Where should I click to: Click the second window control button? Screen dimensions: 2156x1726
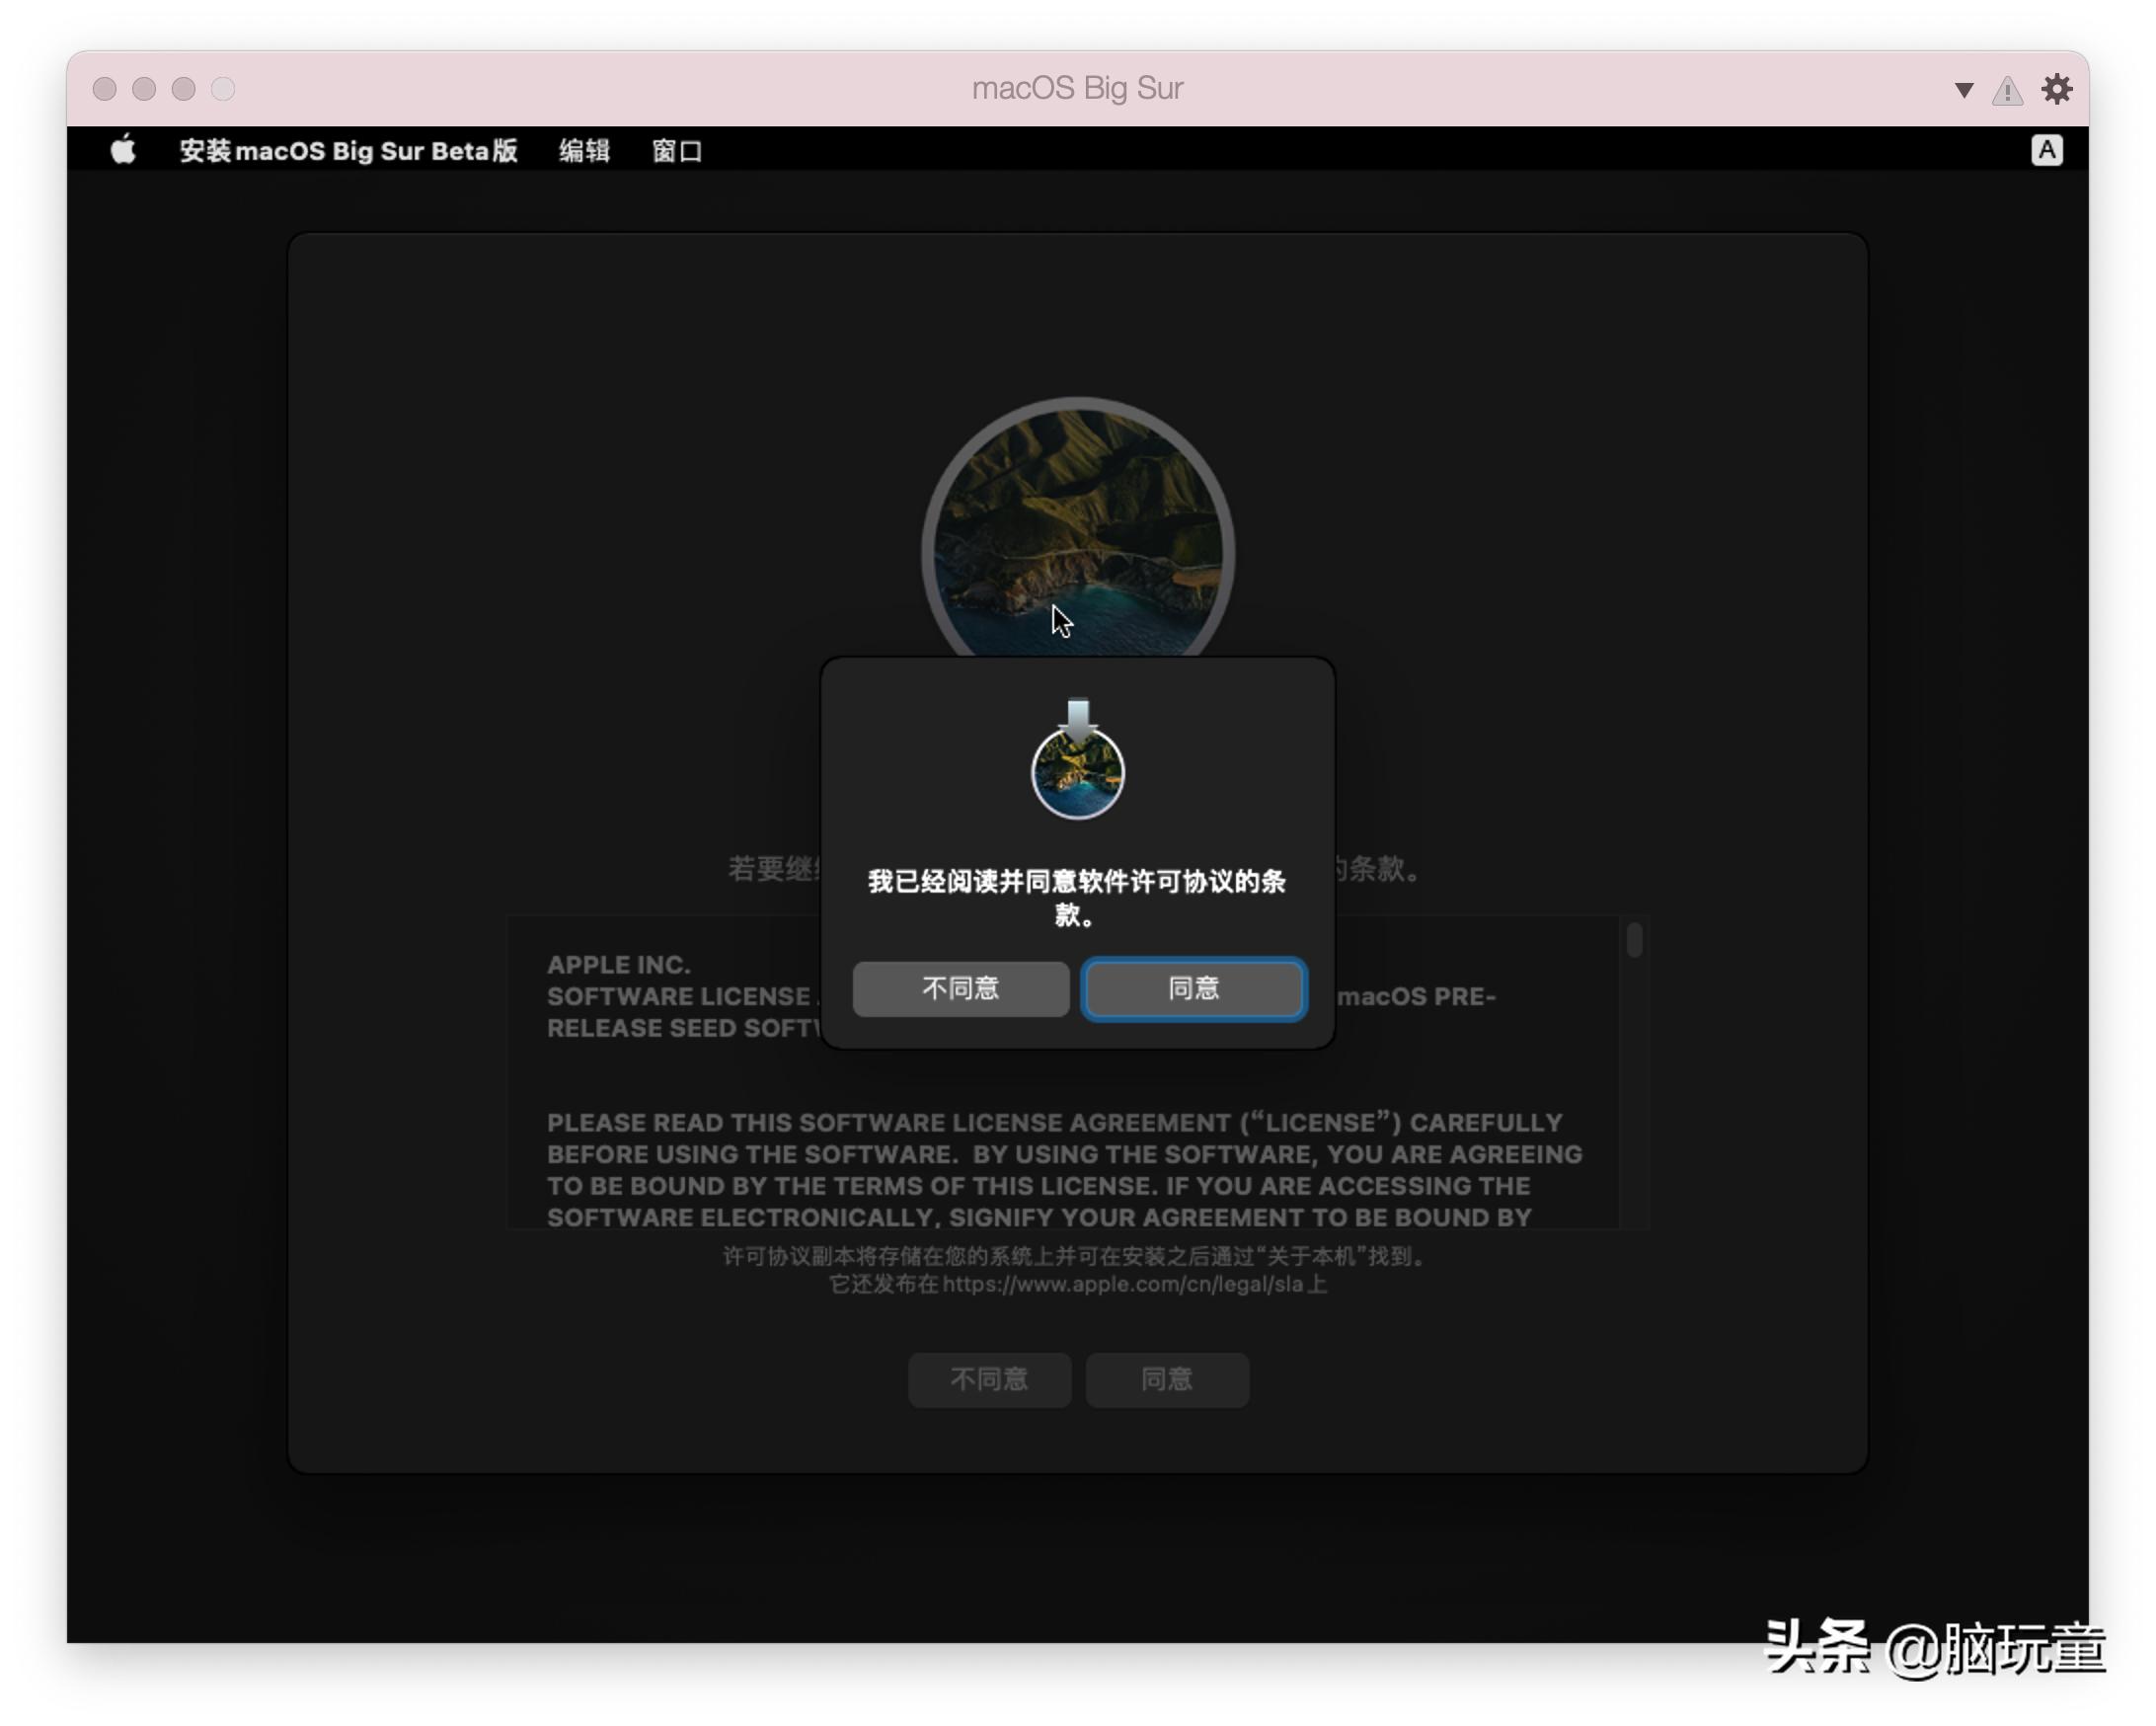(144, 89)
